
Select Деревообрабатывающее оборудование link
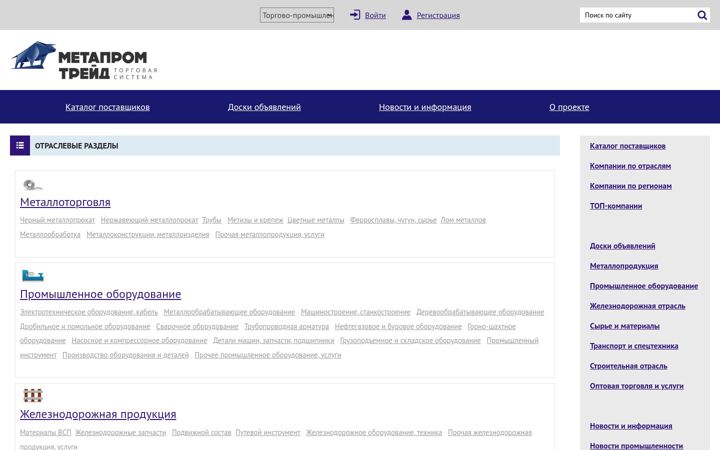(480, 312)
